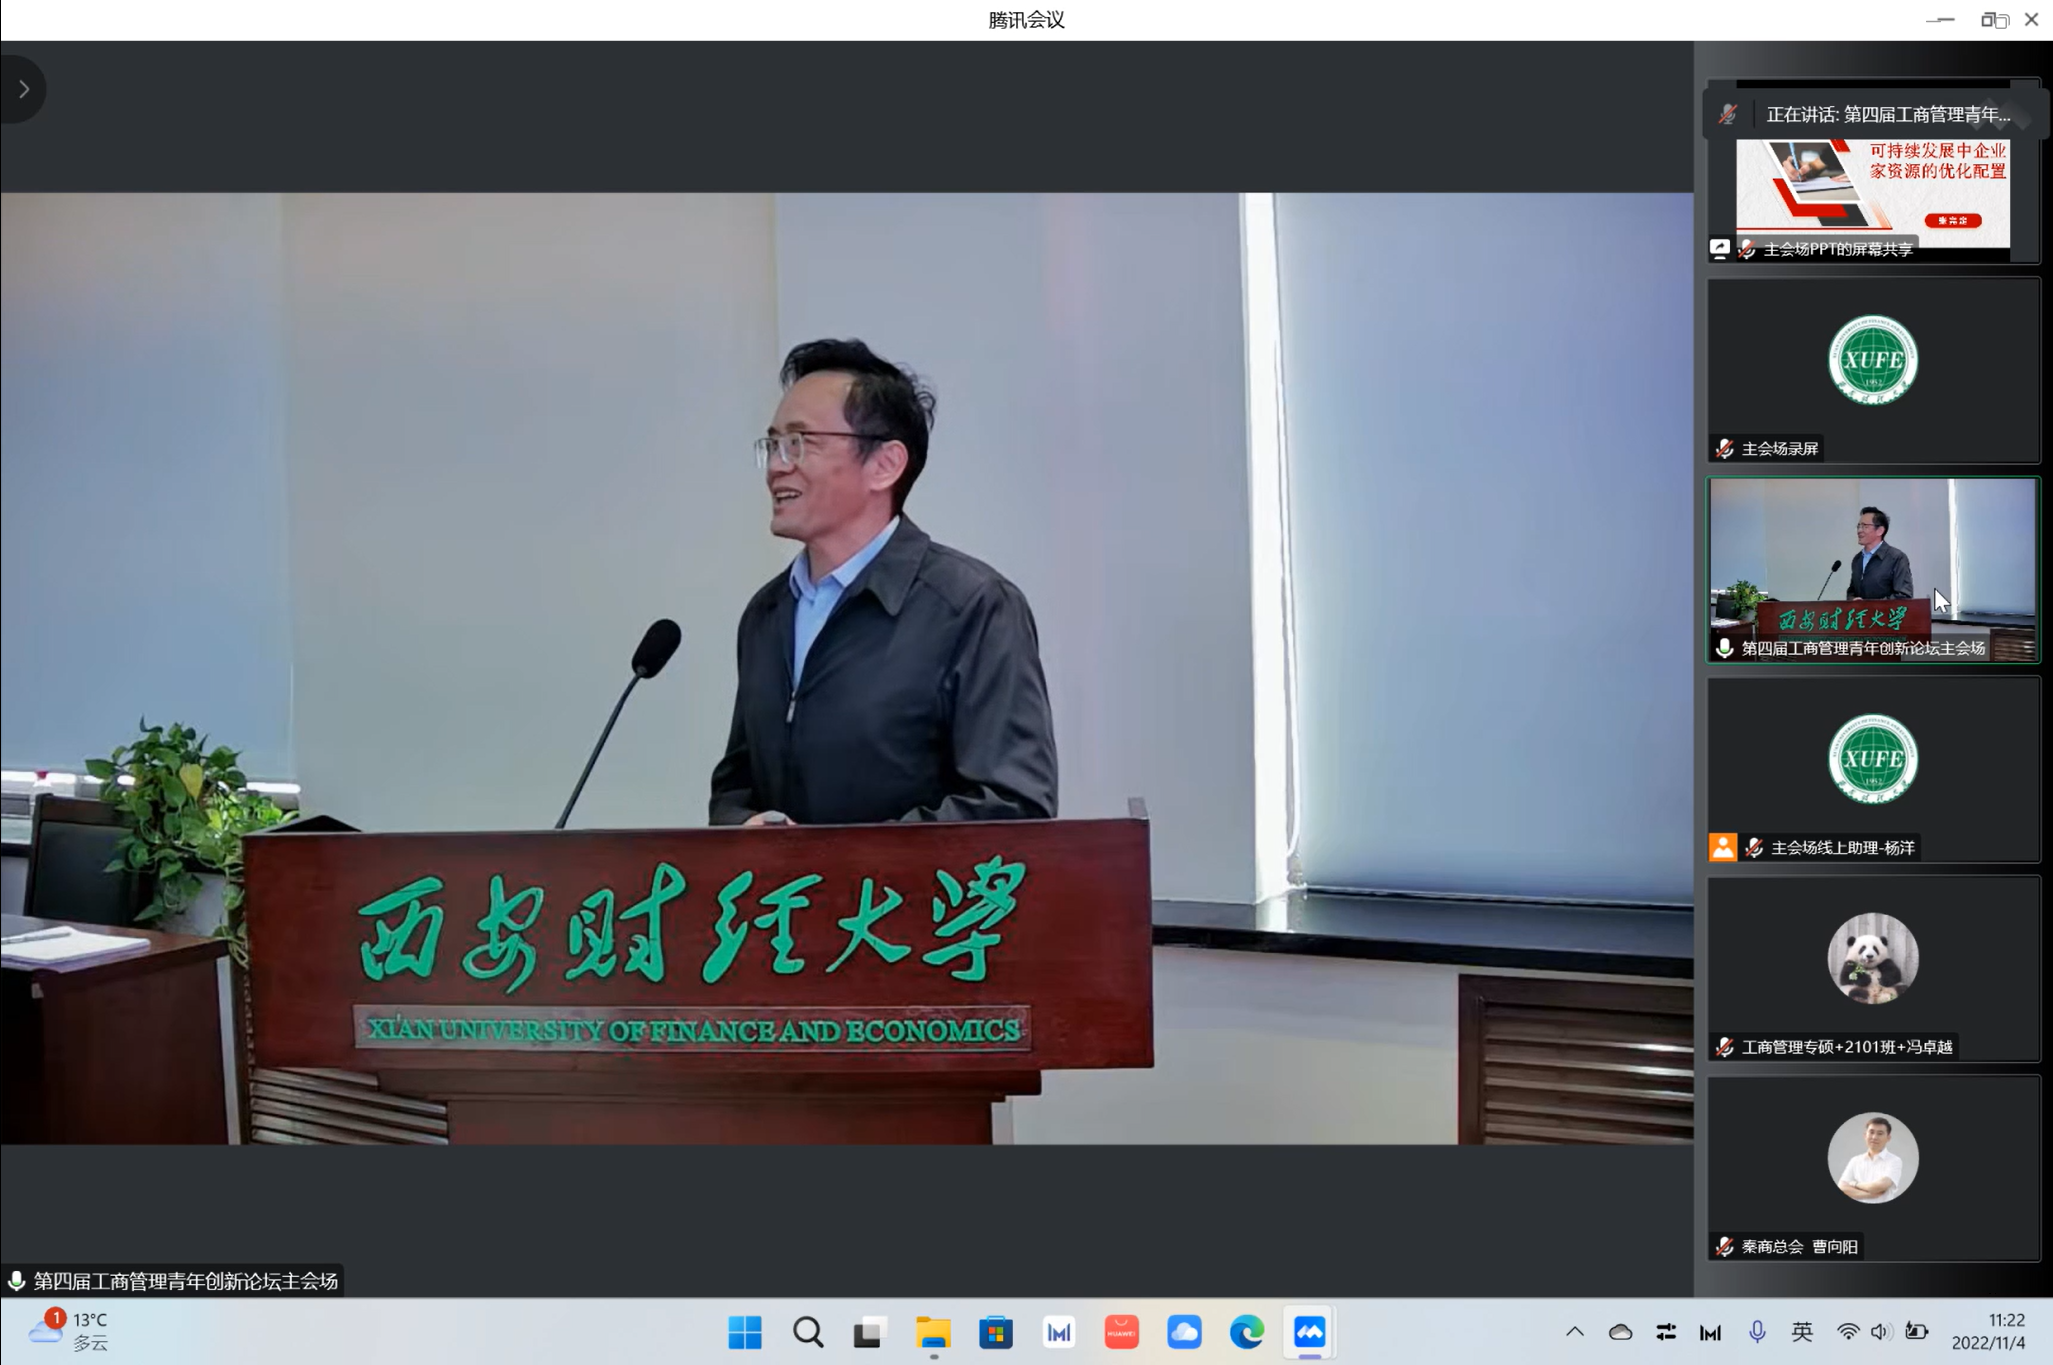Viewport: 2053px width, 1365px height.
Task: Open Huawei AppGallery from the taskbar
Action: pos(1121,1332)
